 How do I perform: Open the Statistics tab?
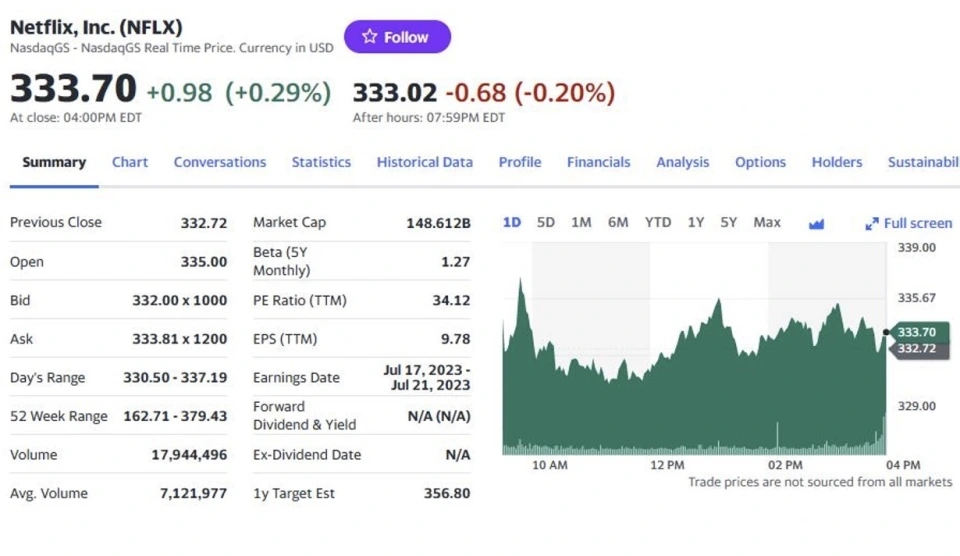321,162
